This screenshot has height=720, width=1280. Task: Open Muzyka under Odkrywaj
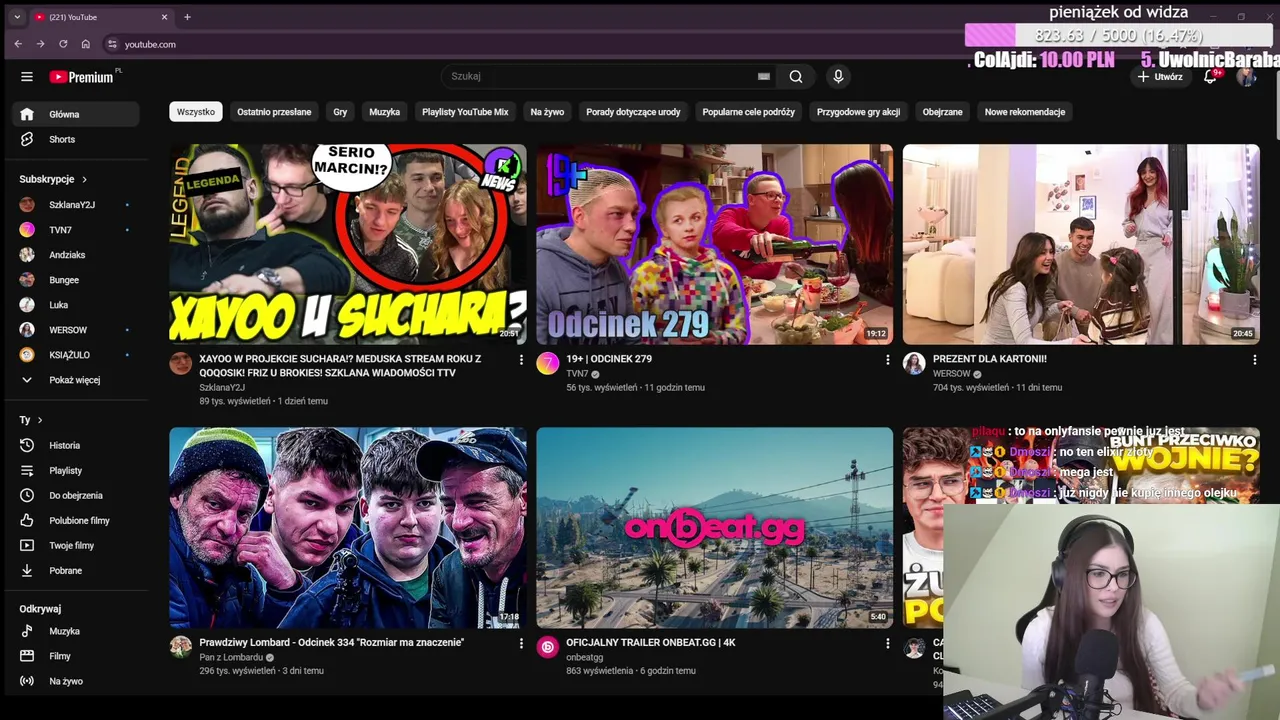tap(76, 631)
